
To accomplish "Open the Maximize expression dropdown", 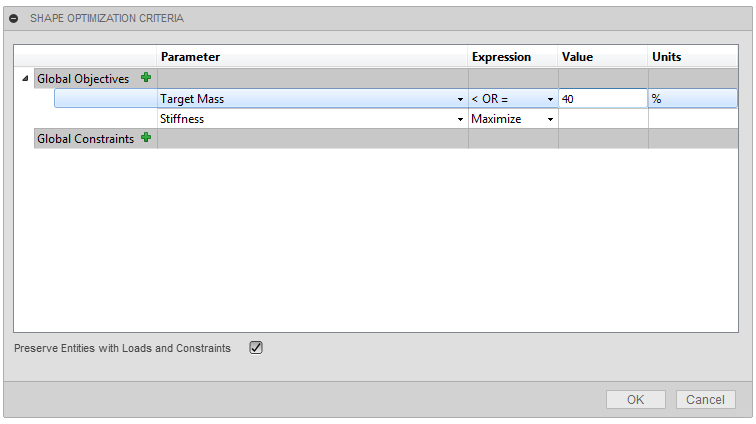I will (x=550, y=120).
